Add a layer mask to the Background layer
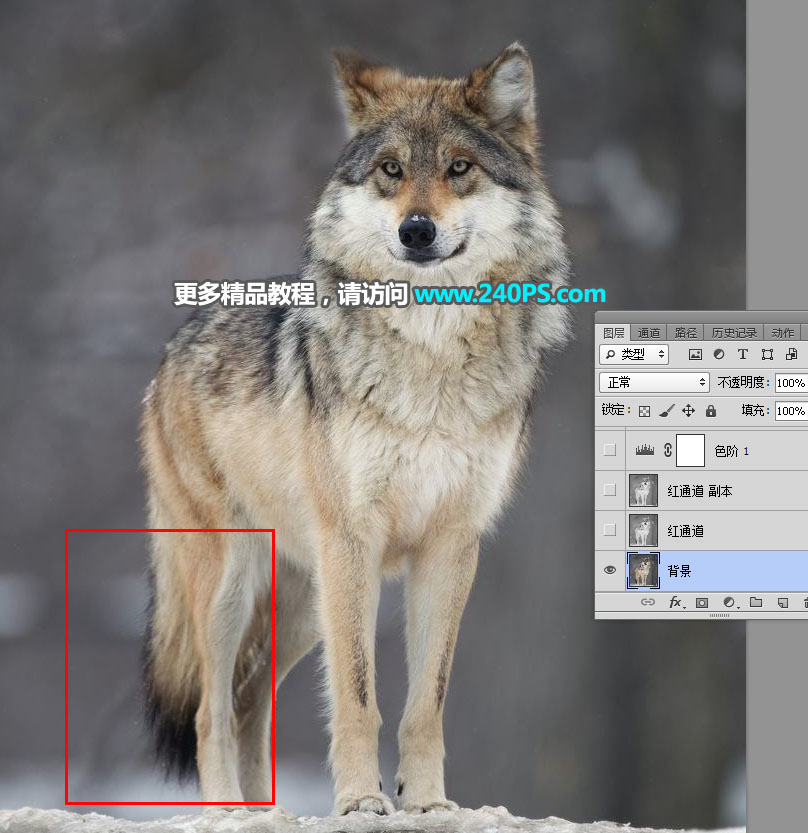This screenshot has width=808, height=833. click(702, 603)
